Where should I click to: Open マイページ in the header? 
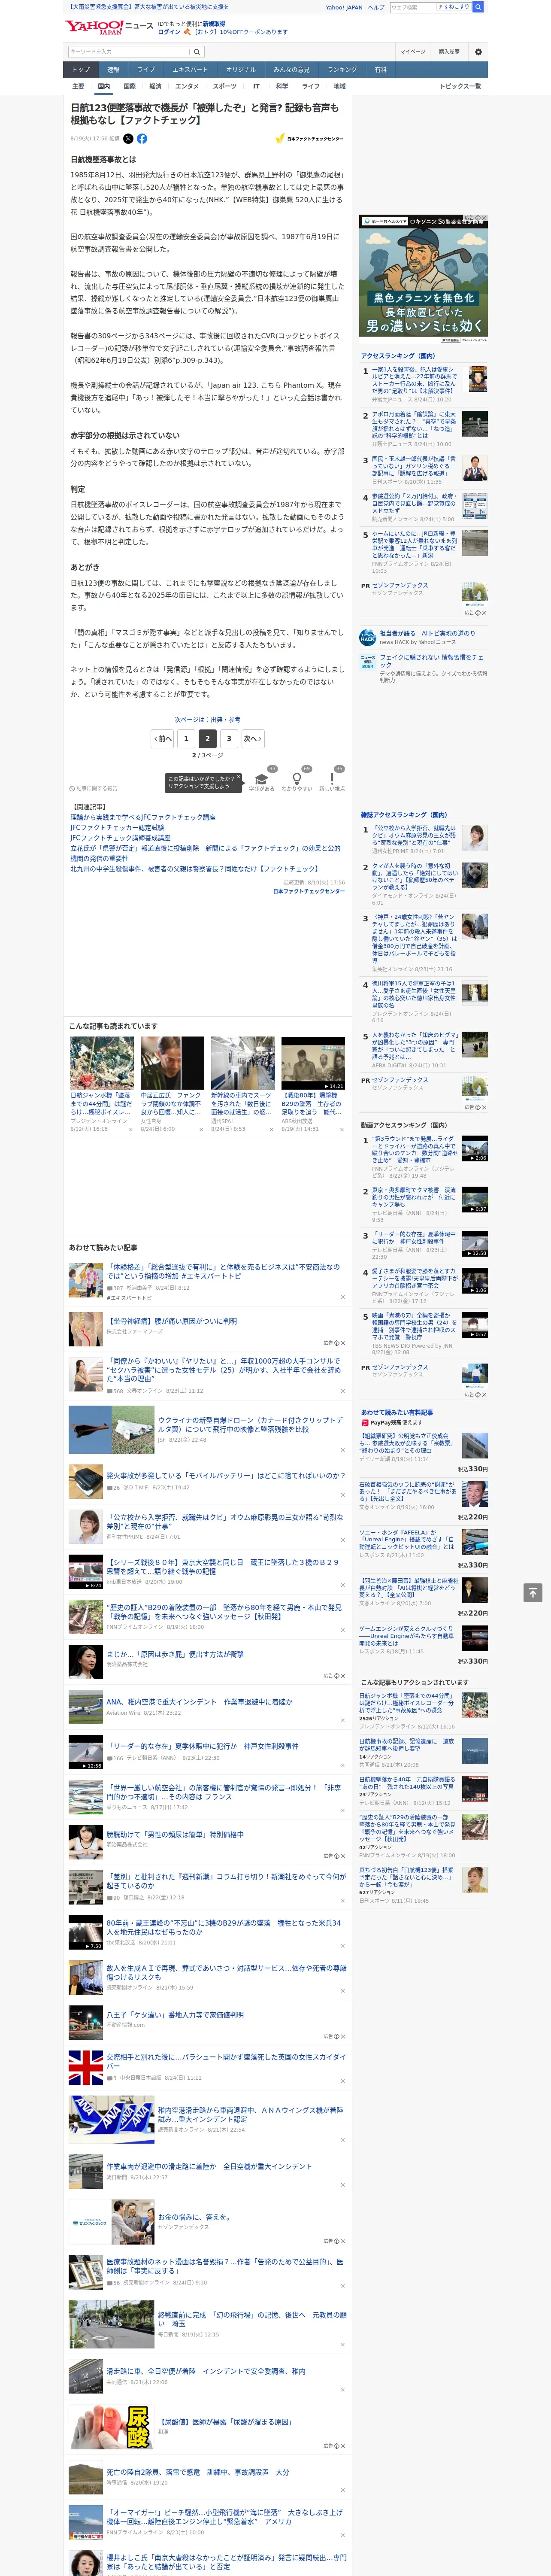(413, 52)
